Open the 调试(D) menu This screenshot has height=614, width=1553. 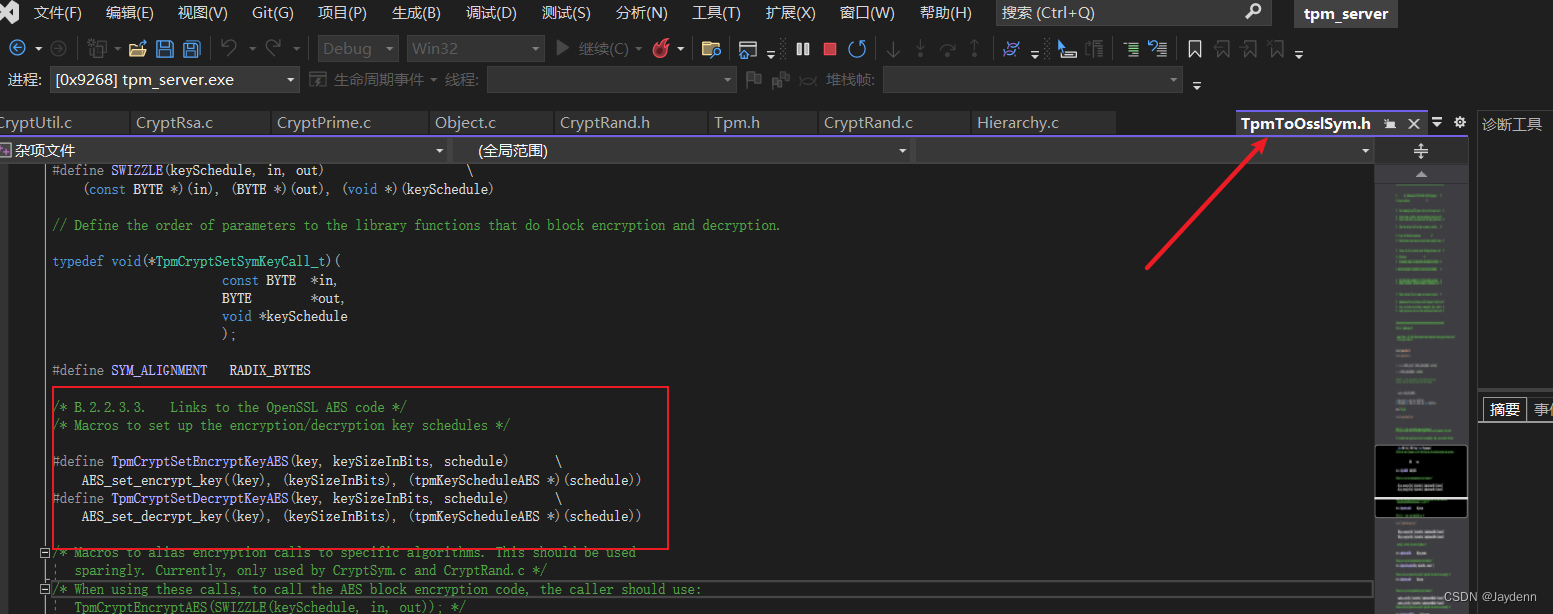click(x=491, y=13)
